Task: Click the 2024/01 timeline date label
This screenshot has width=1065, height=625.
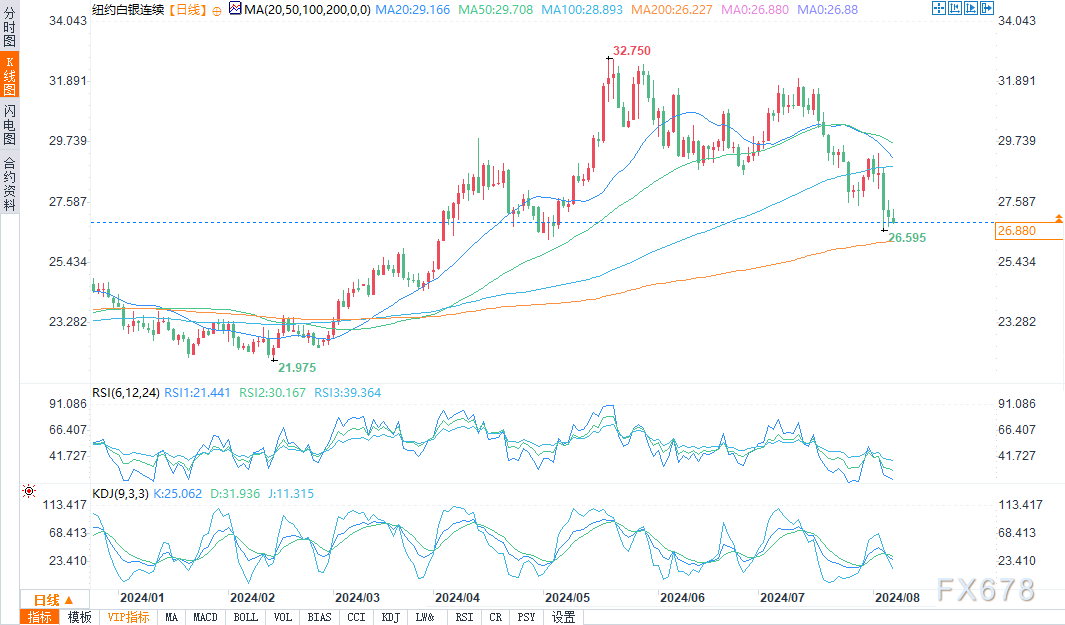Action: click(x=142, y=598)
